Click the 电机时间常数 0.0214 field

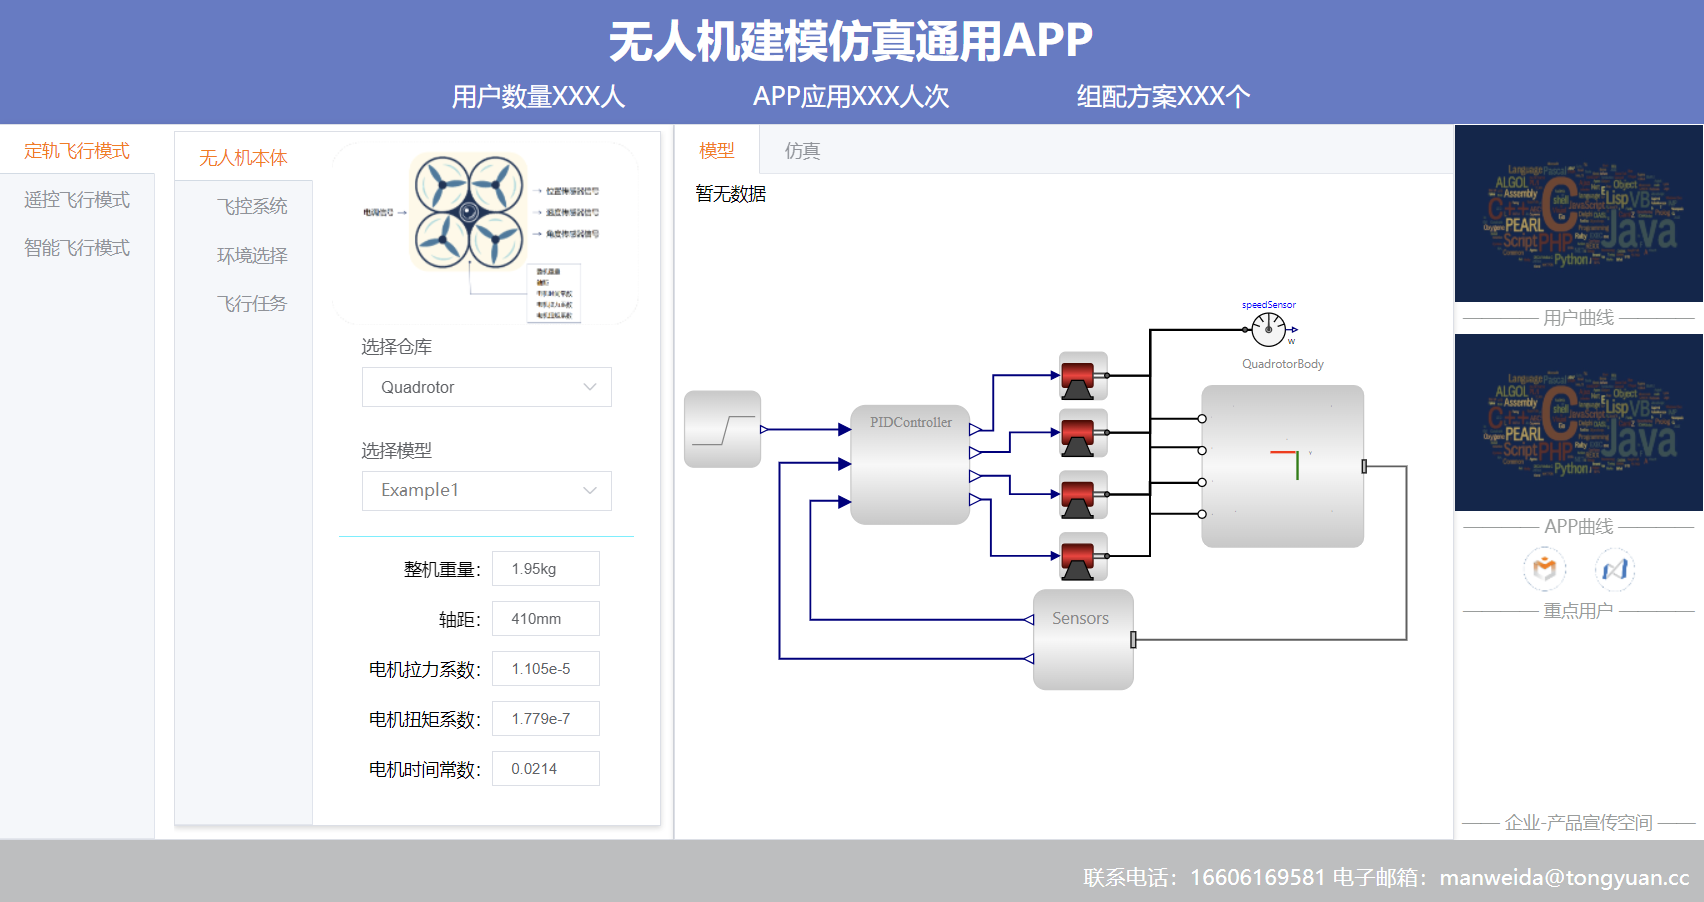click(x=546, y=769)
